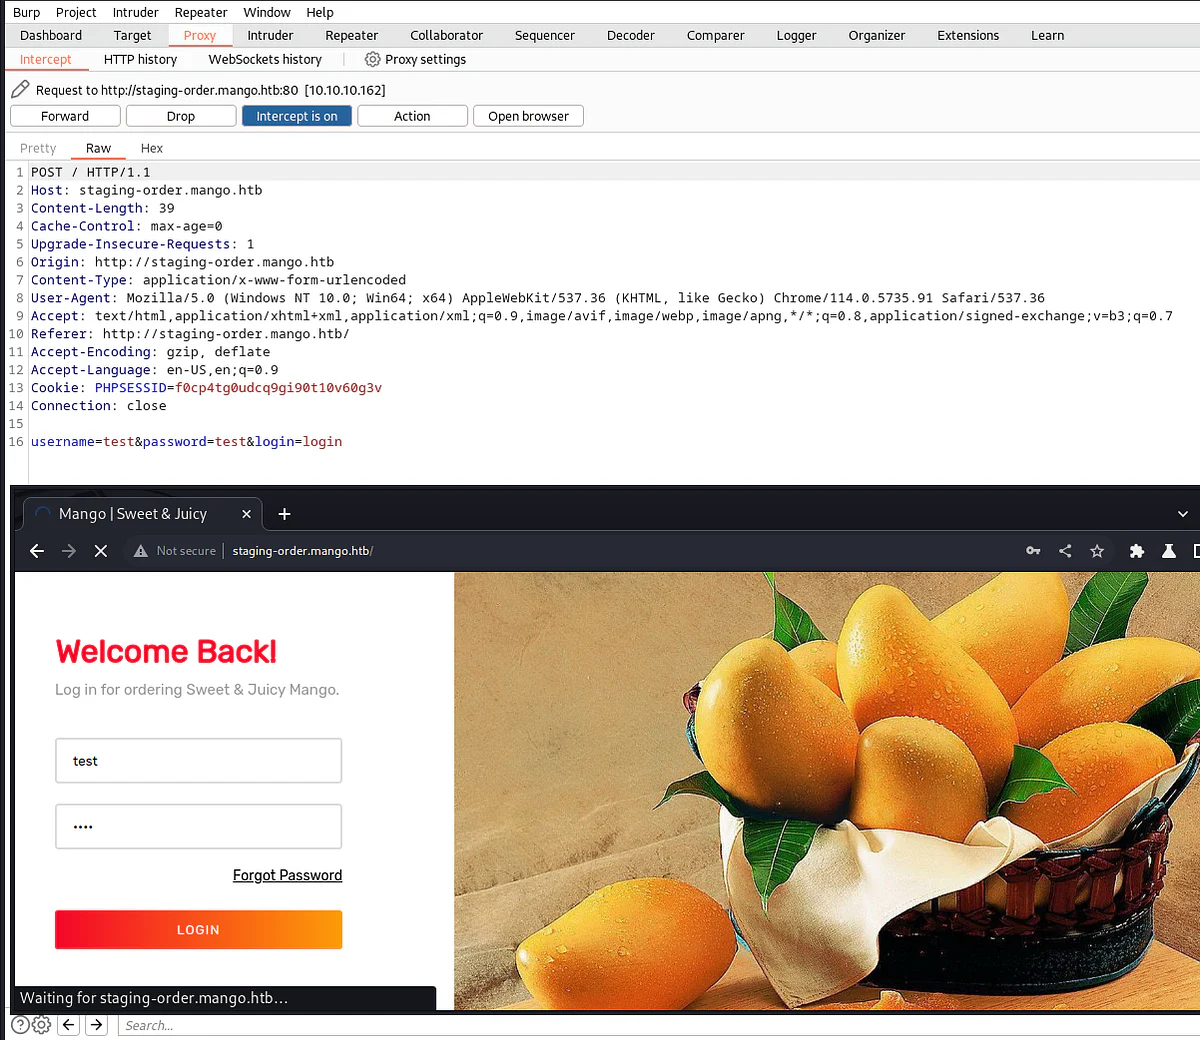Click the share page icon

point(1065,551)
